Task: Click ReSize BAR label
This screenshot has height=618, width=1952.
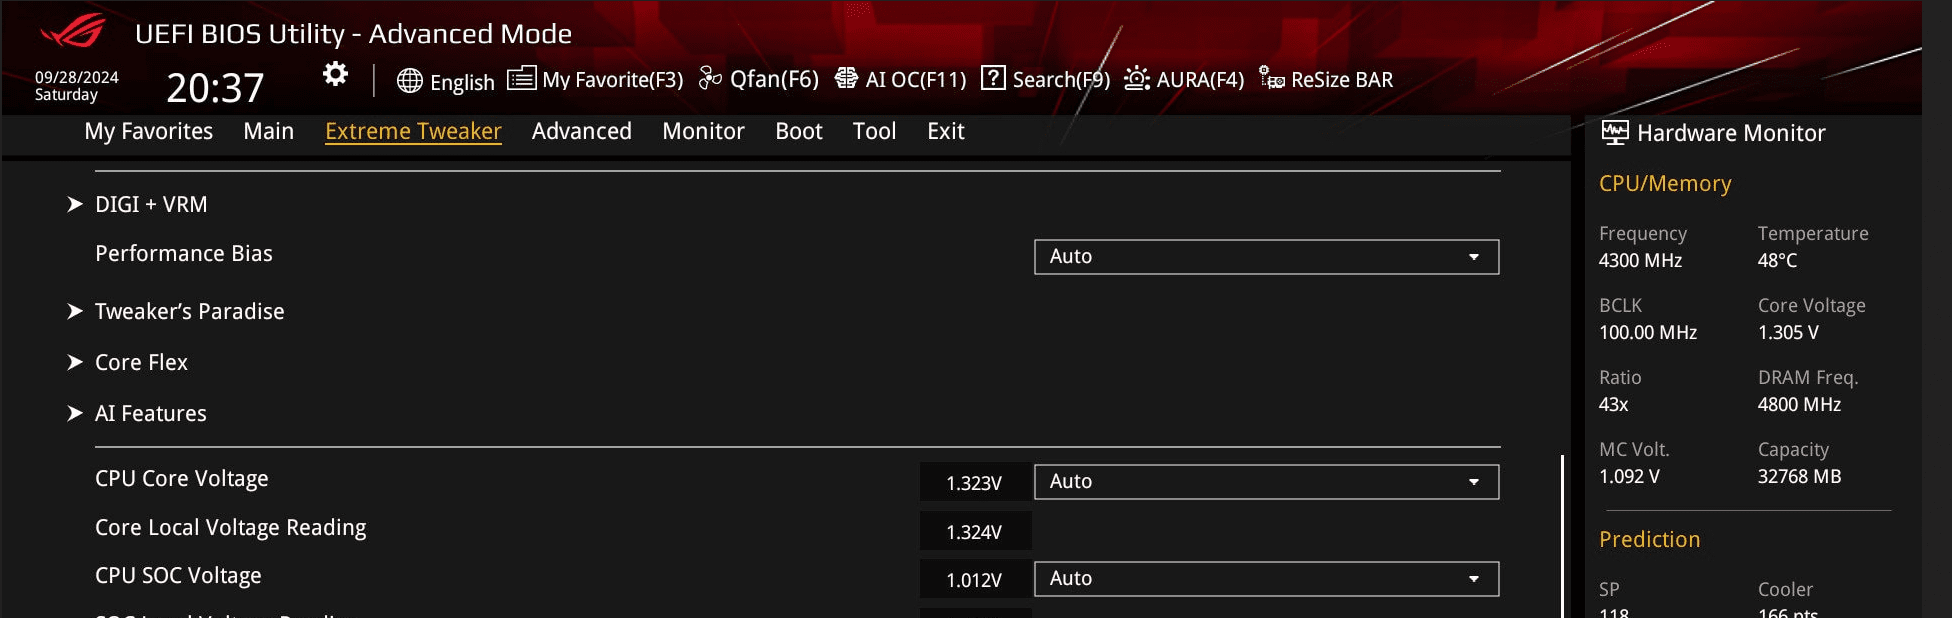Action: (x=1342, y=79)
